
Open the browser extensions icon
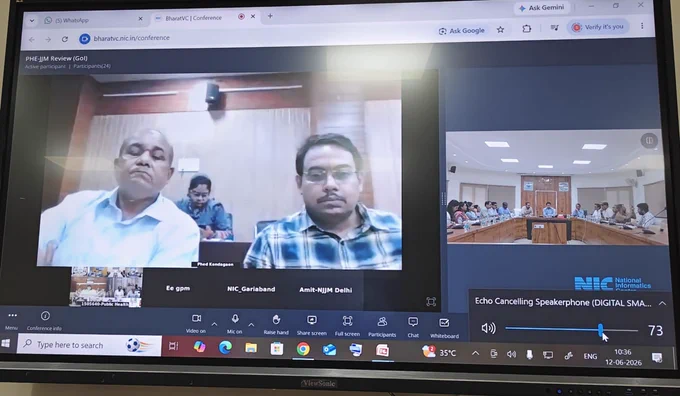coord(526,29)
